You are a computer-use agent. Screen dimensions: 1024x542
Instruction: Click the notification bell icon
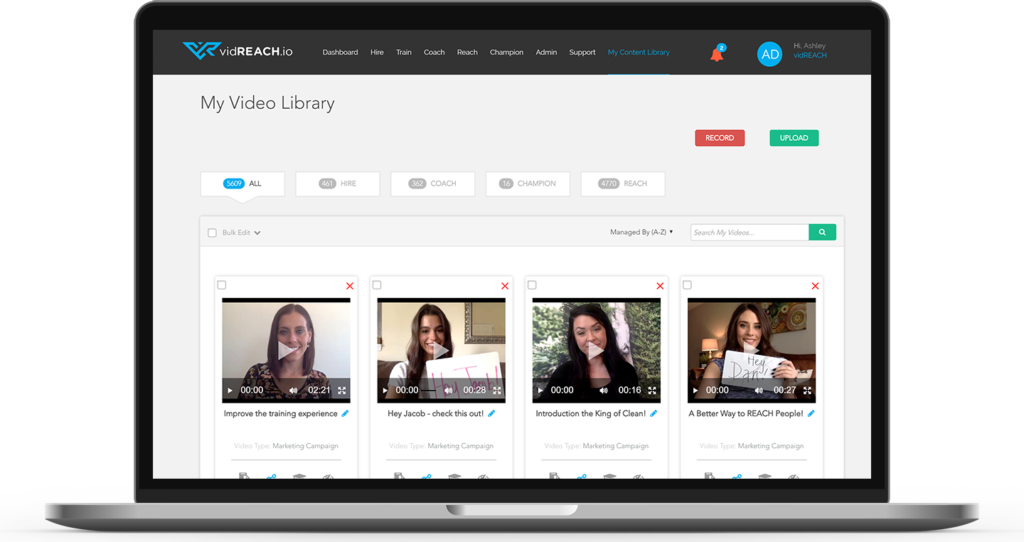coord(716,54)
